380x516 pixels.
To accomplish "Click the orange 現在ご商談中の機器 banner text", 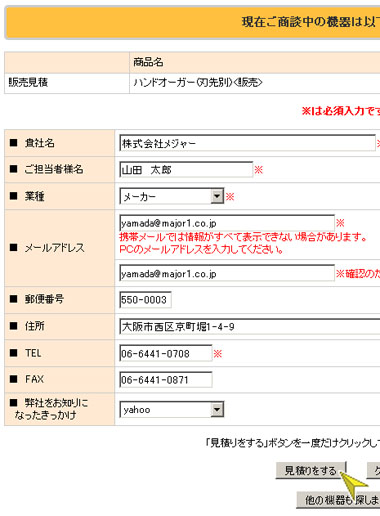I will [311, 22].
